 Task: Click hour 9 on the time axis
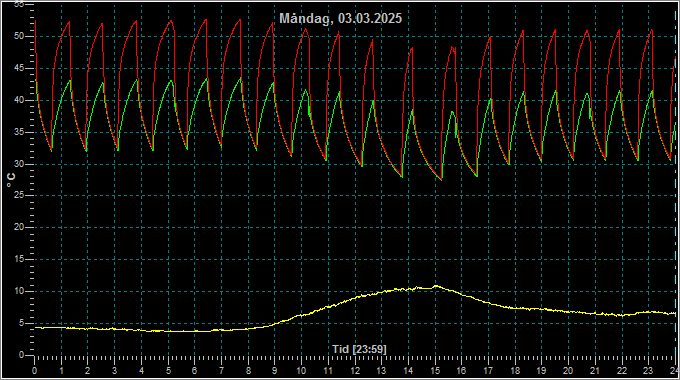274,371
